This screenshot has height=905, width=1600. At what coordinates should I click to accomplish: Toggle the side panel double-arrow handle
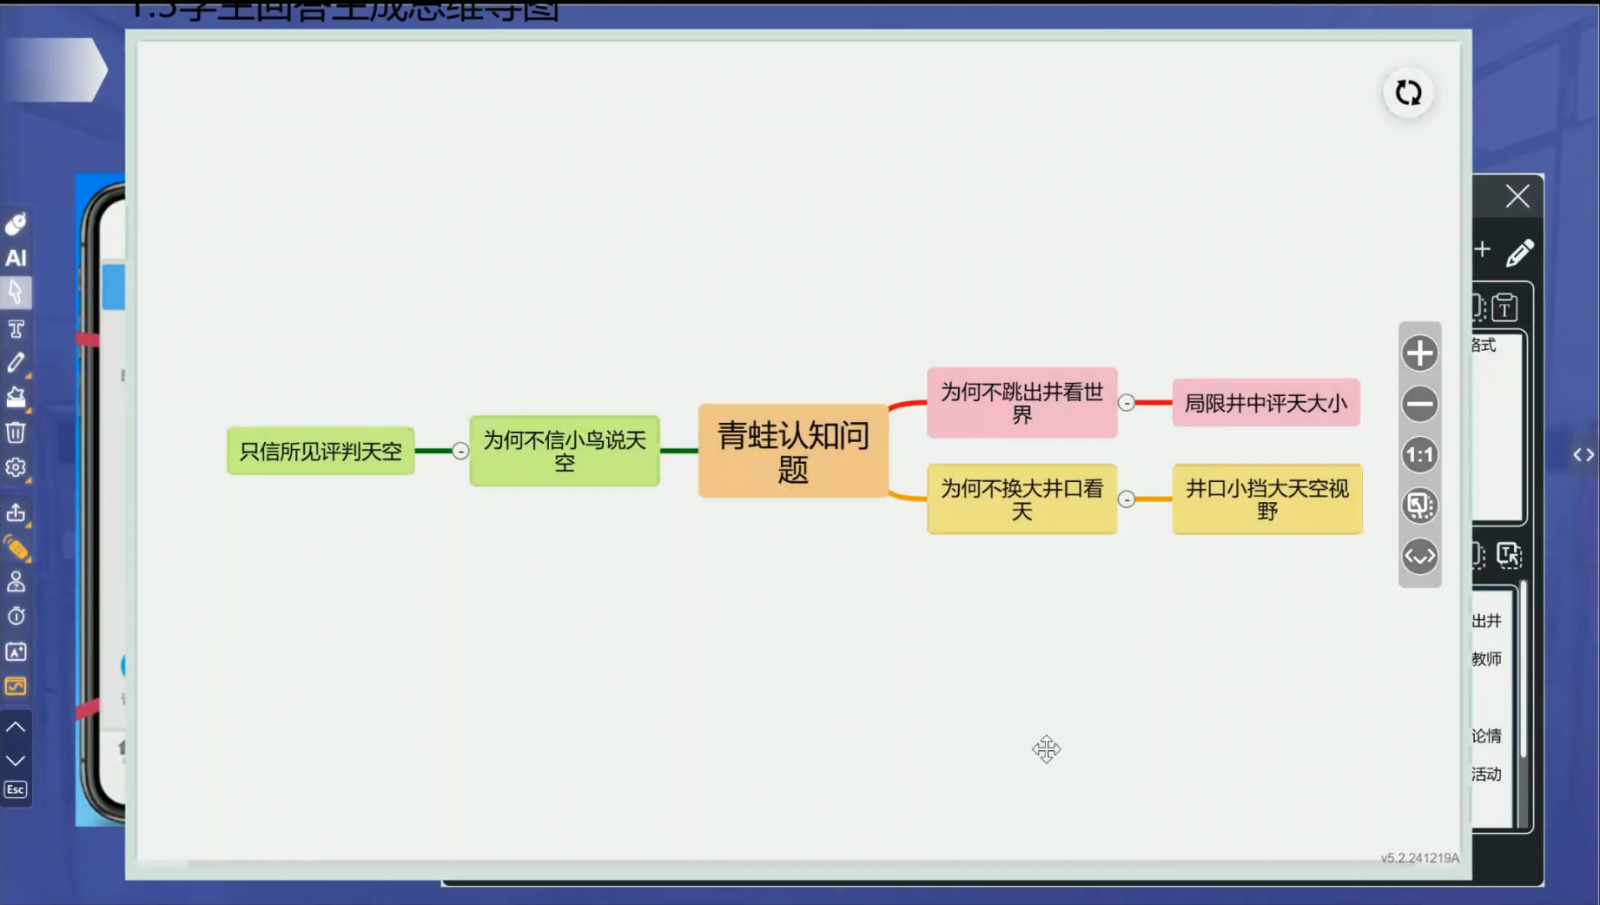[1583, 455]
